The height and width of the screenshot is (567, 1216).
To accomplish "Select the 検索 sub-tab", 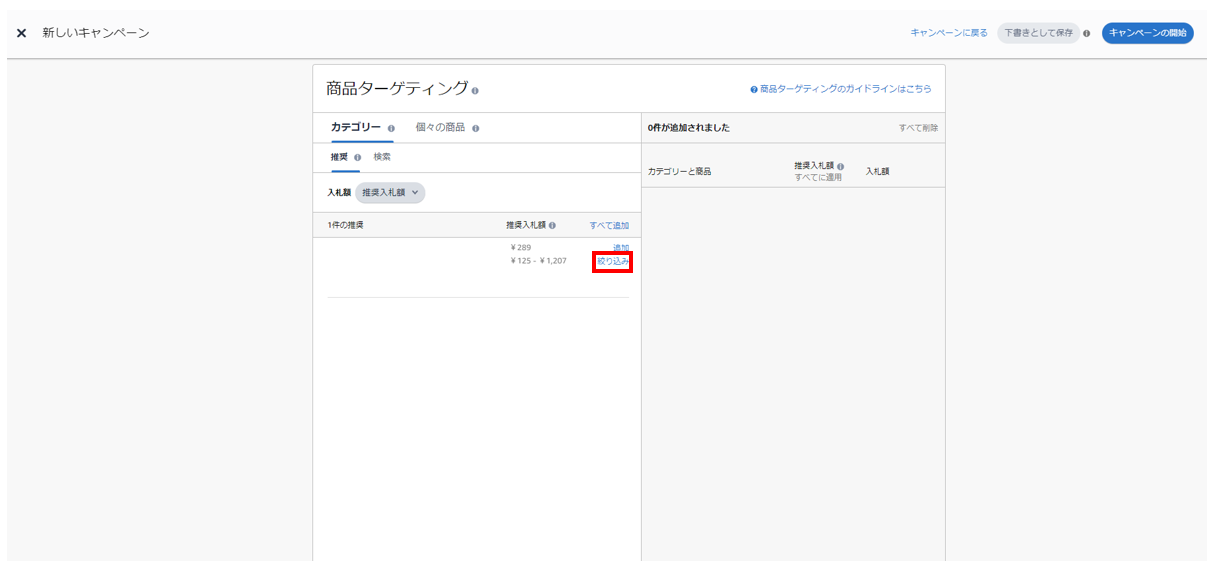I will (382, 157).
